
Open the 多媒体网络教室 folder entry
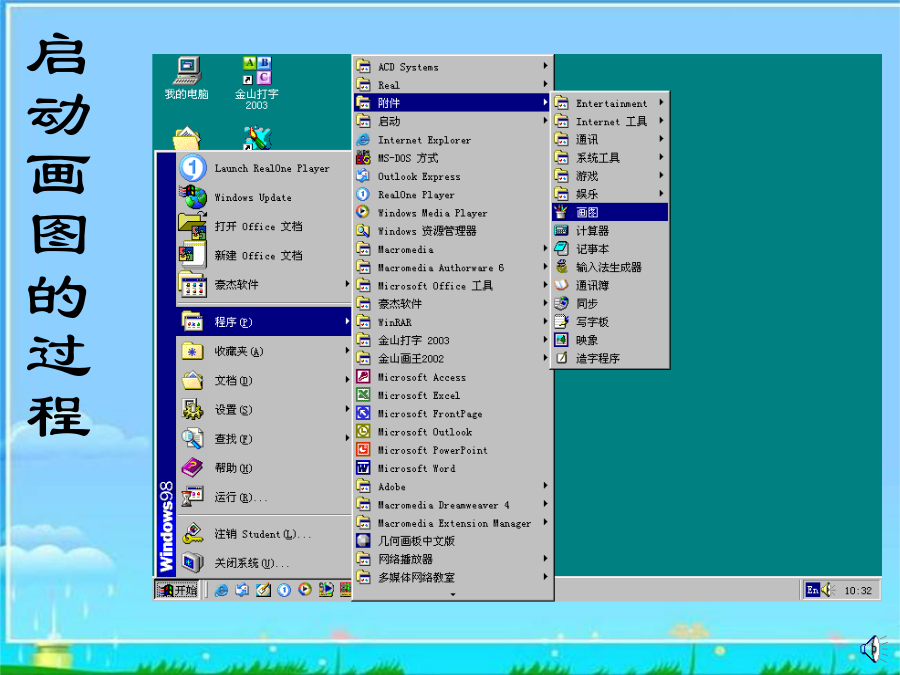[x=452, y=577]
